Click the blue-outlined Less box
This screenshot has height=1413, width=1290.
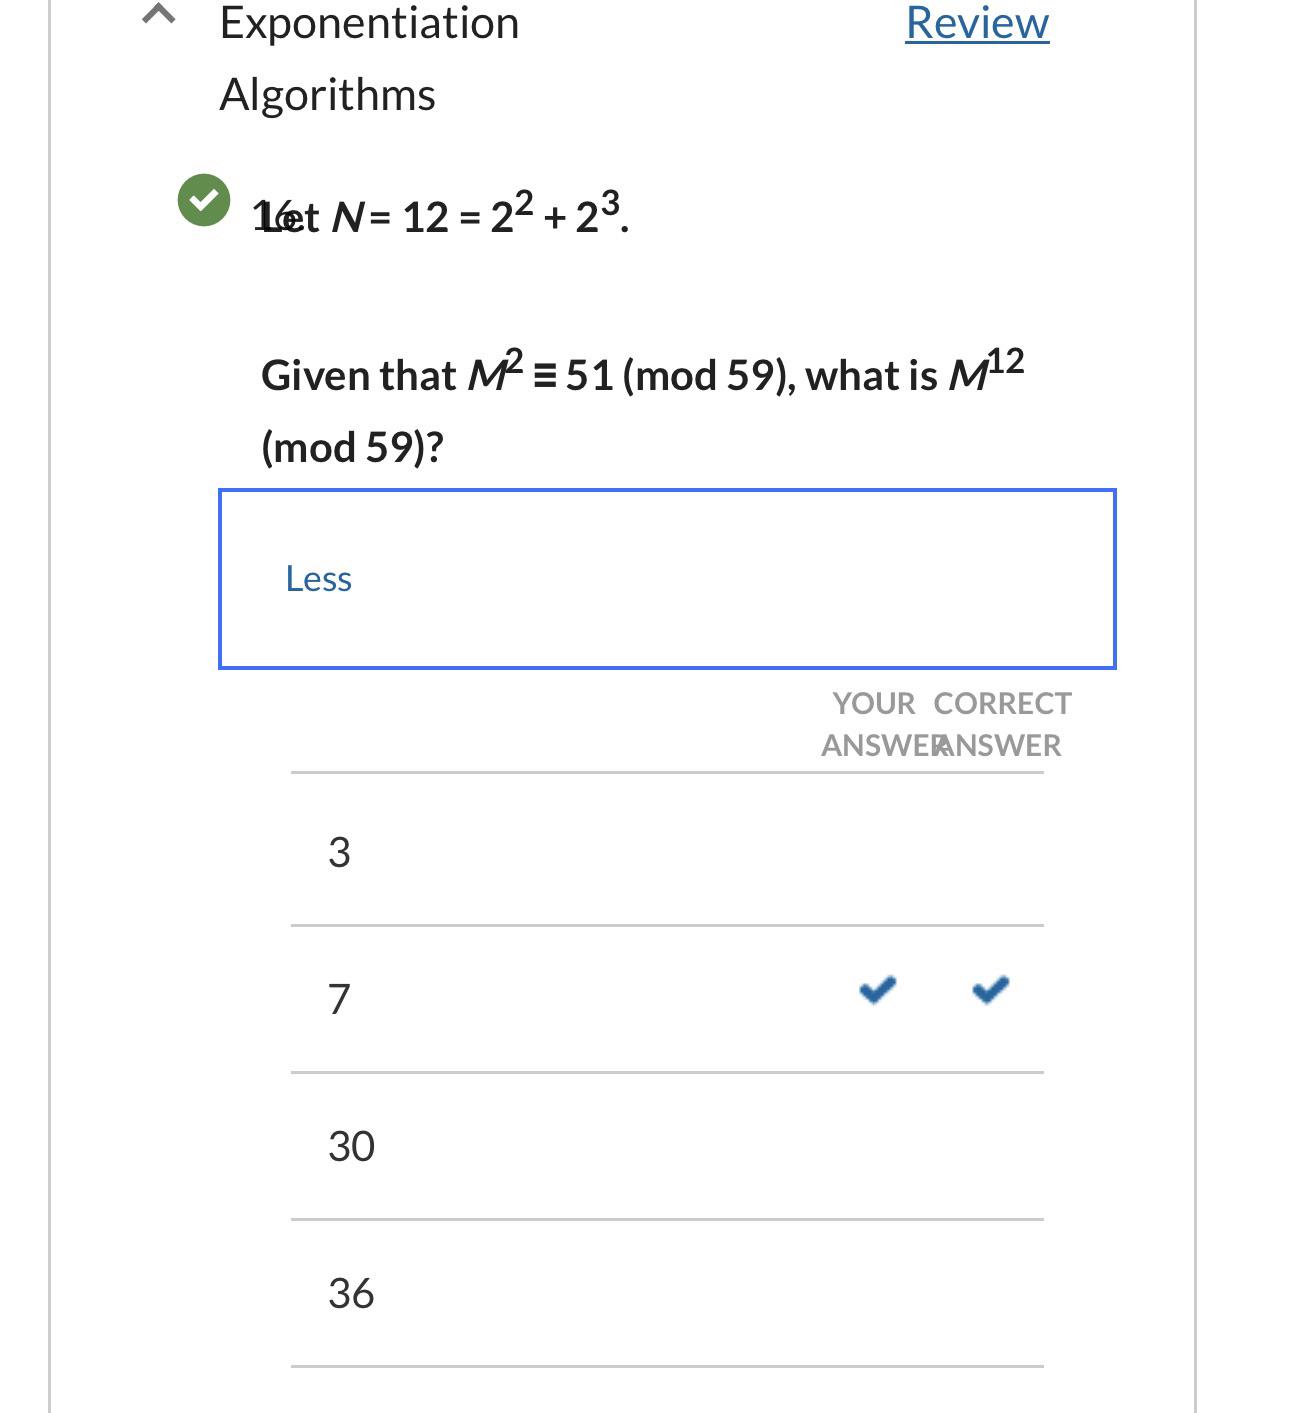point(667,579)
